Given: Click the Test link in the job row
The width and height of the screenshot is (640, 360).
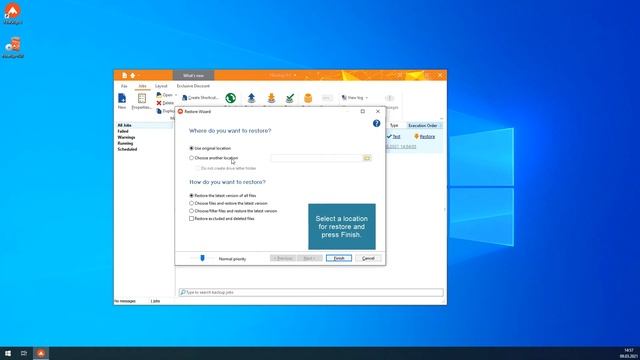Looking at the screenshot, I should 396,137.
